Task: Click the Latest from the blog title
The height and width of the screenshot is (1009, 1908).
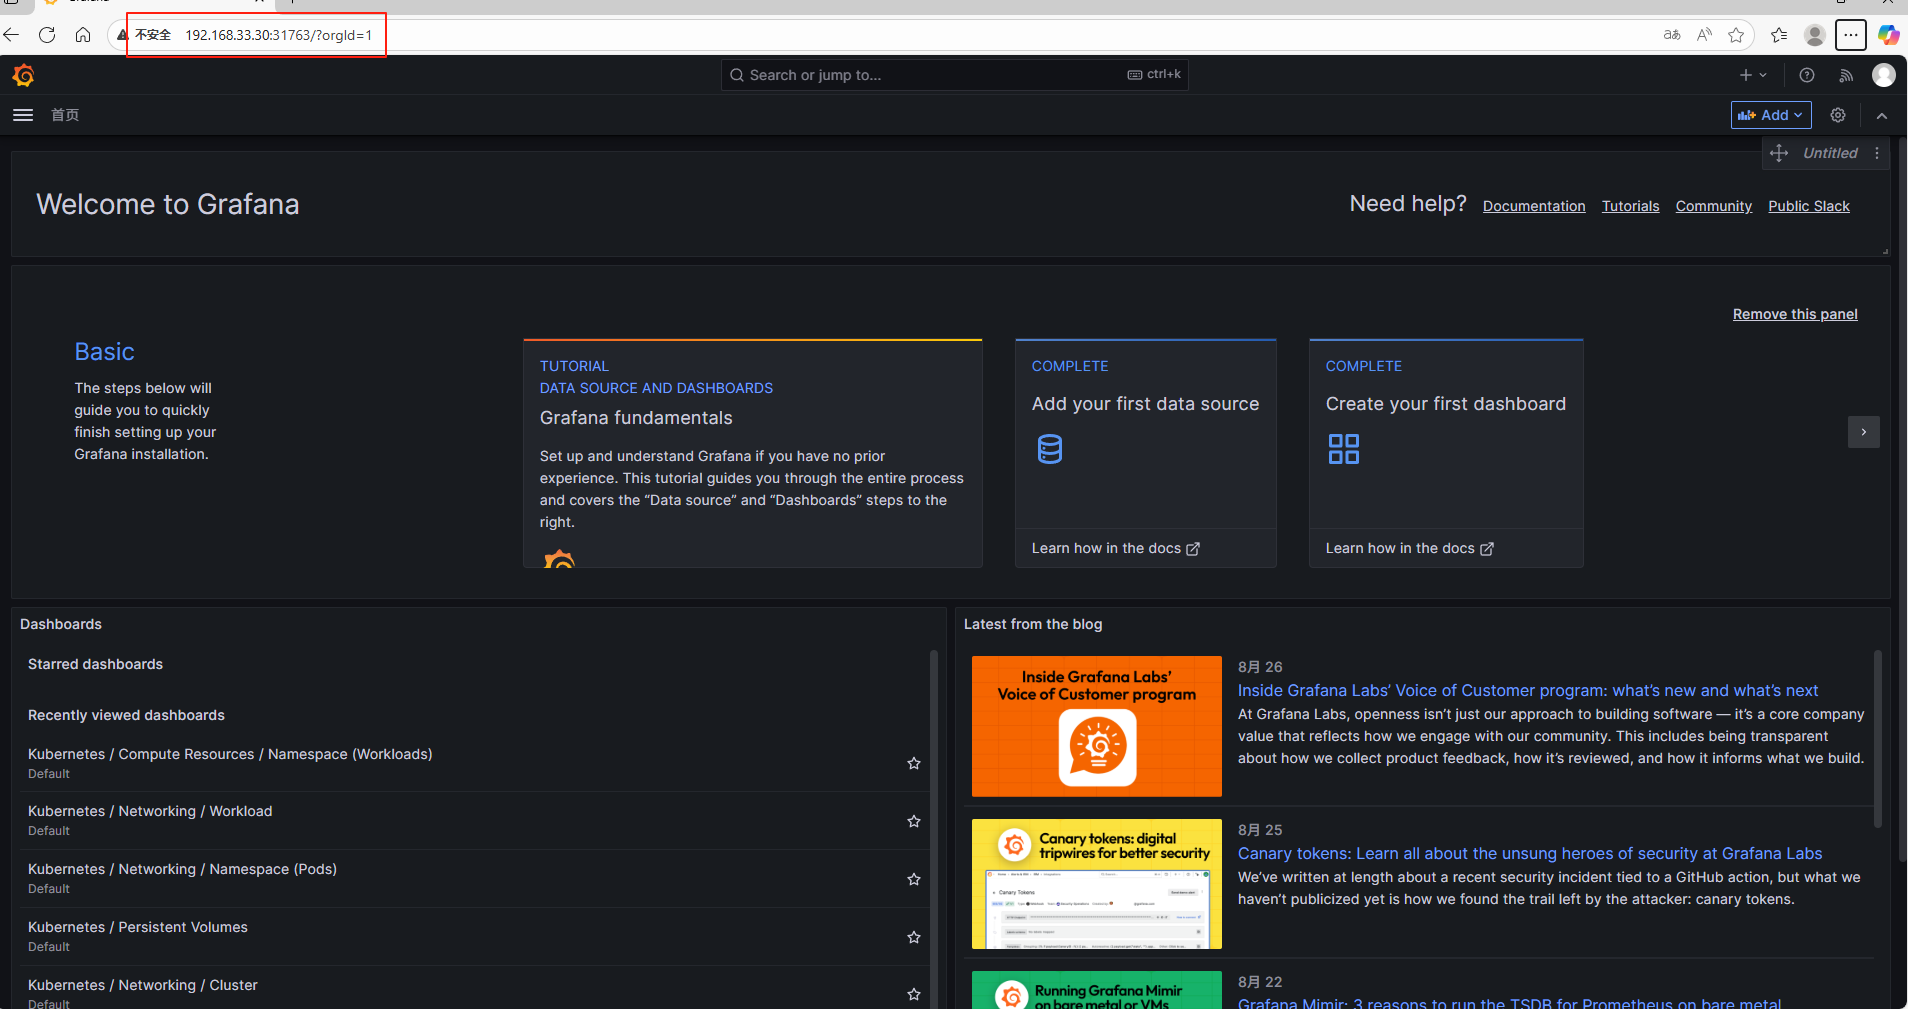Action: pos(1033,624)
